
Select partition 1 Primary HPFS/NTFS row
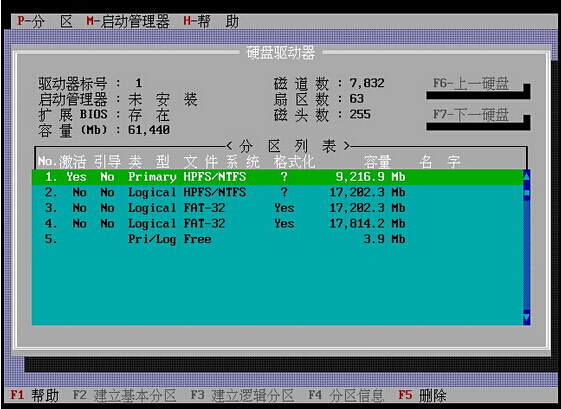pos(277,177)
